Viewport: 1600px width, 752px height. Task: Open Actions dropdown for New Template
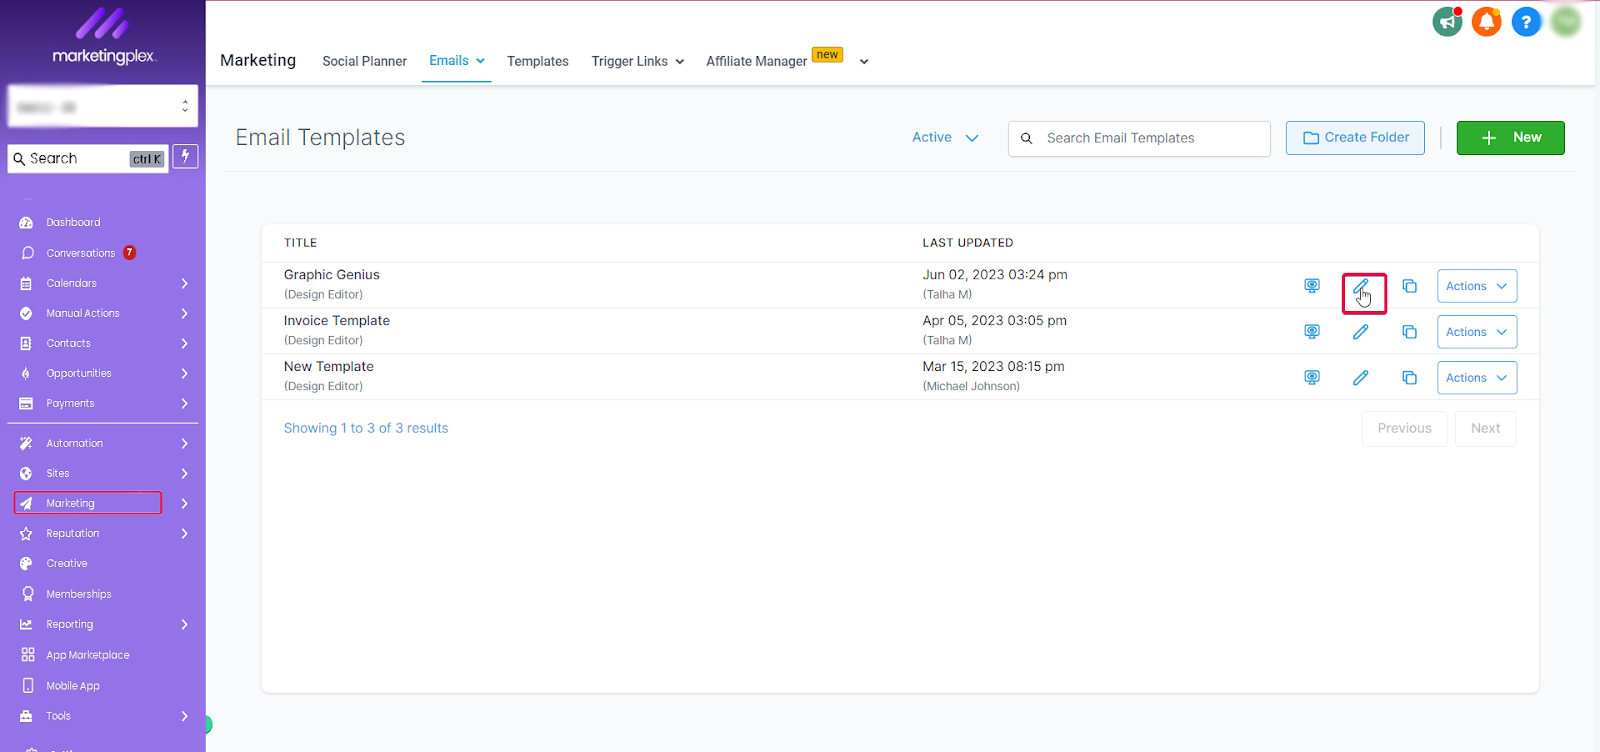tap(1477, 378)
